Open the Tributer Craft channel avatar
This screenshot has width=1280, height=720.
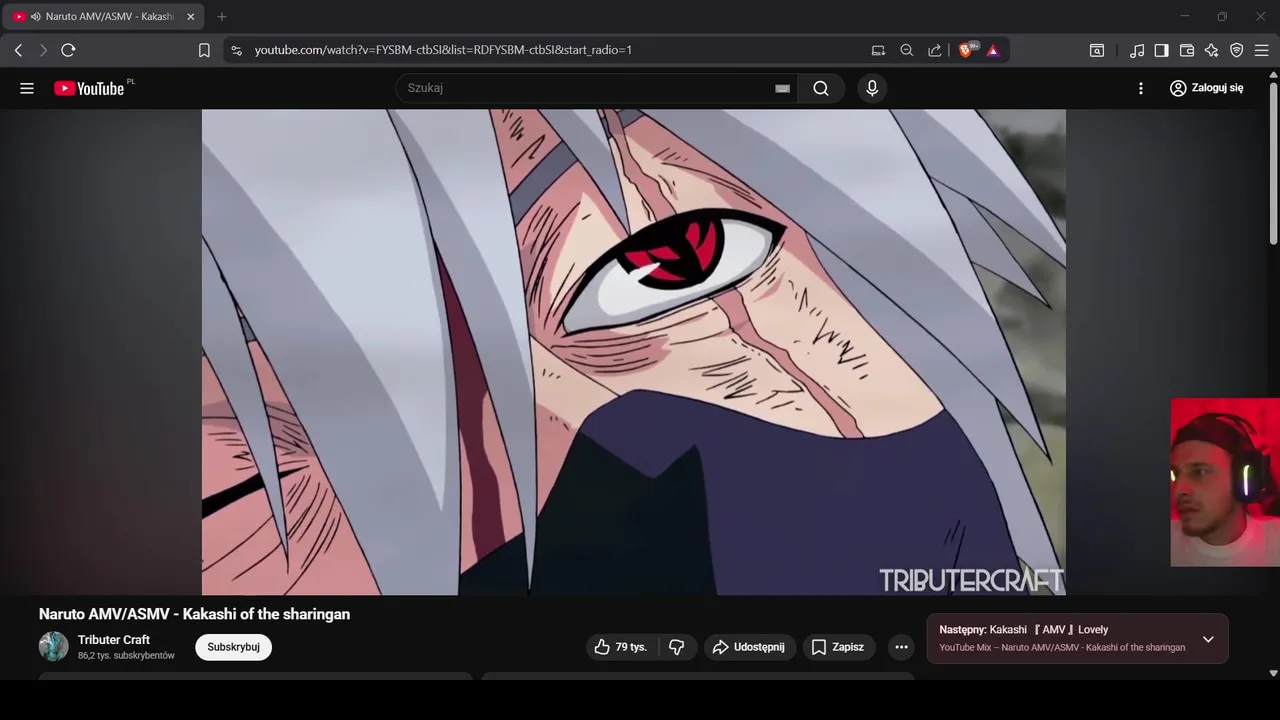54,646
